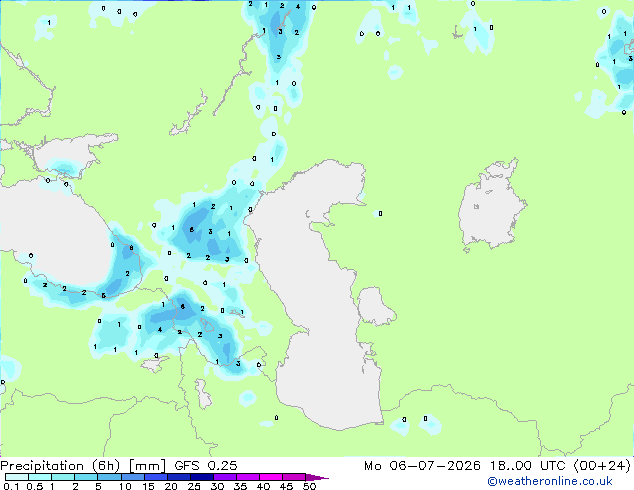Click the '50' legend value label
The height and width of the screenshot is (490, 634).
click(x=309, y=486)
